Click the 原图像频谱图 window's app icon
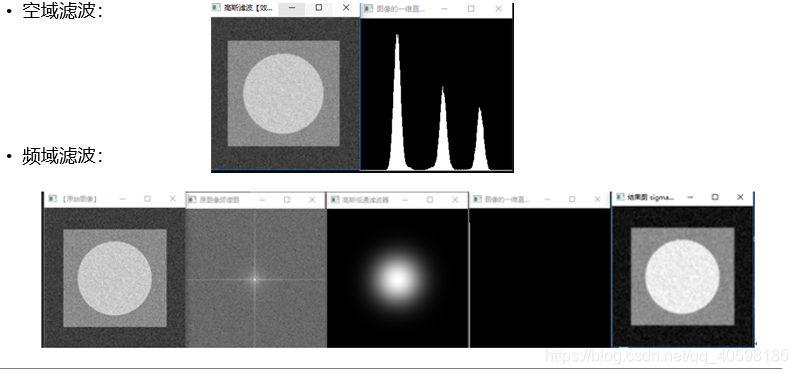This screenshot has height=374, width=798. (192, 200)
